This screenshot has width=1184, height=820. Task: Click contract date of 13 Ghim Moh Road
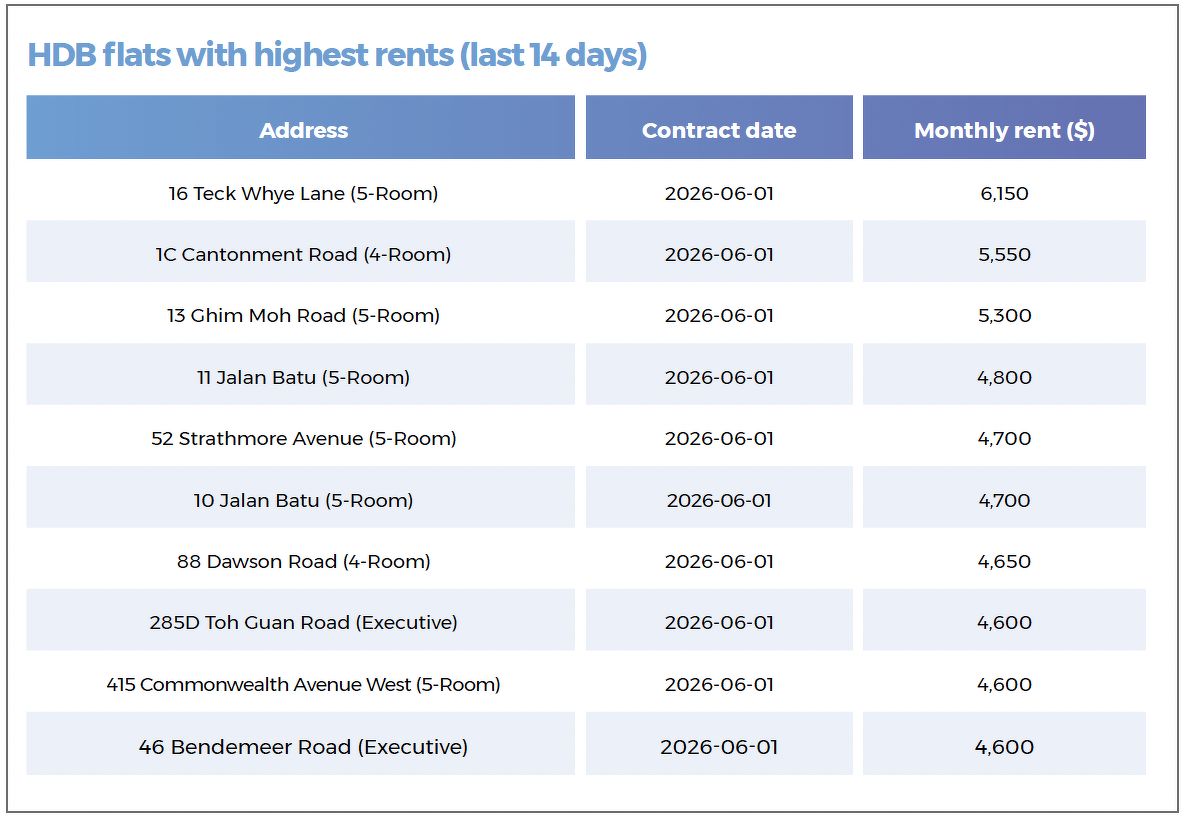pyautogui.click(x=719, y=316)
